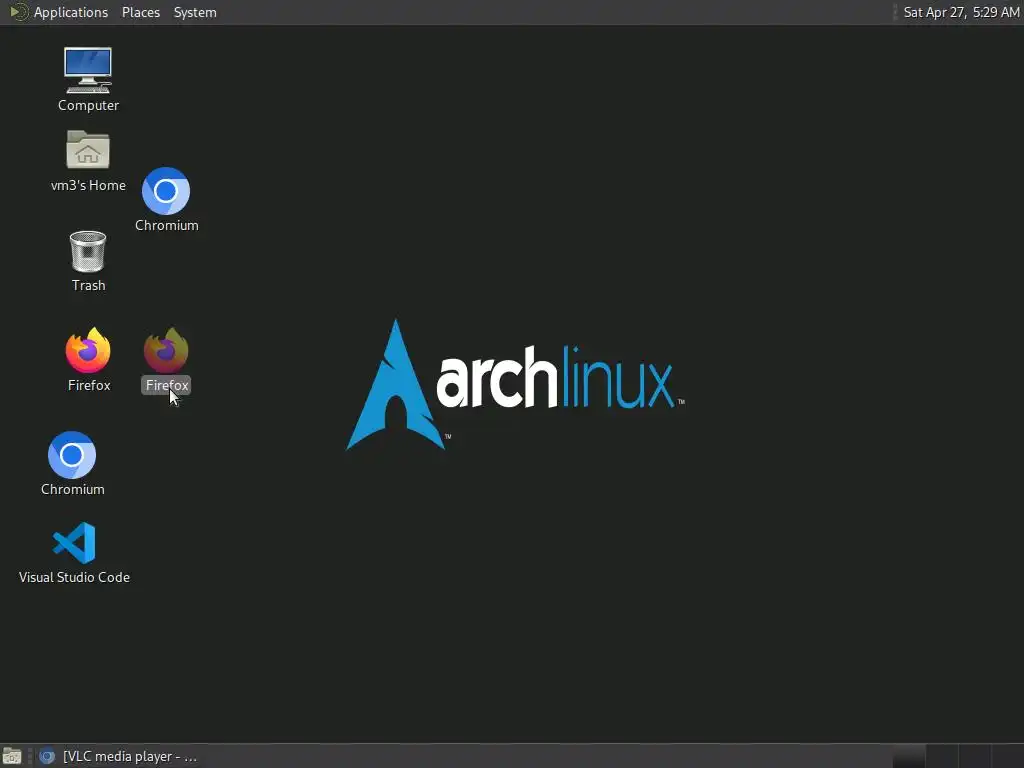Activate the VLC media player taskbar entry
Viewport: 1024px width, 768px height.
pyautogui.click(x=118, y=756)
